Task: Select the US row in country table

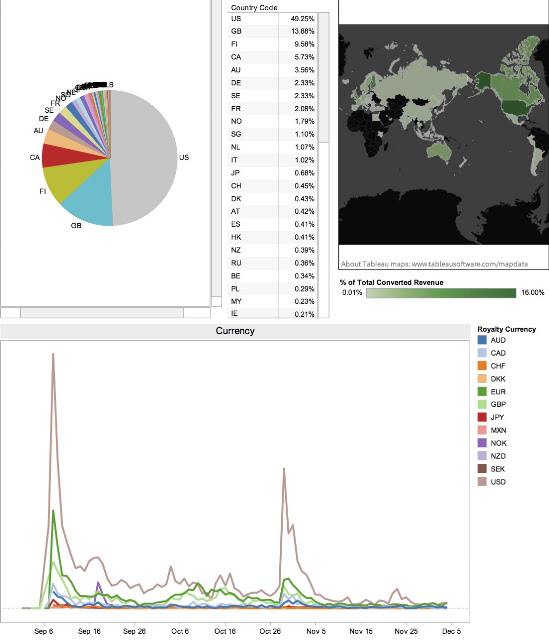Action: pyautogui.click(x=272, y=18)
